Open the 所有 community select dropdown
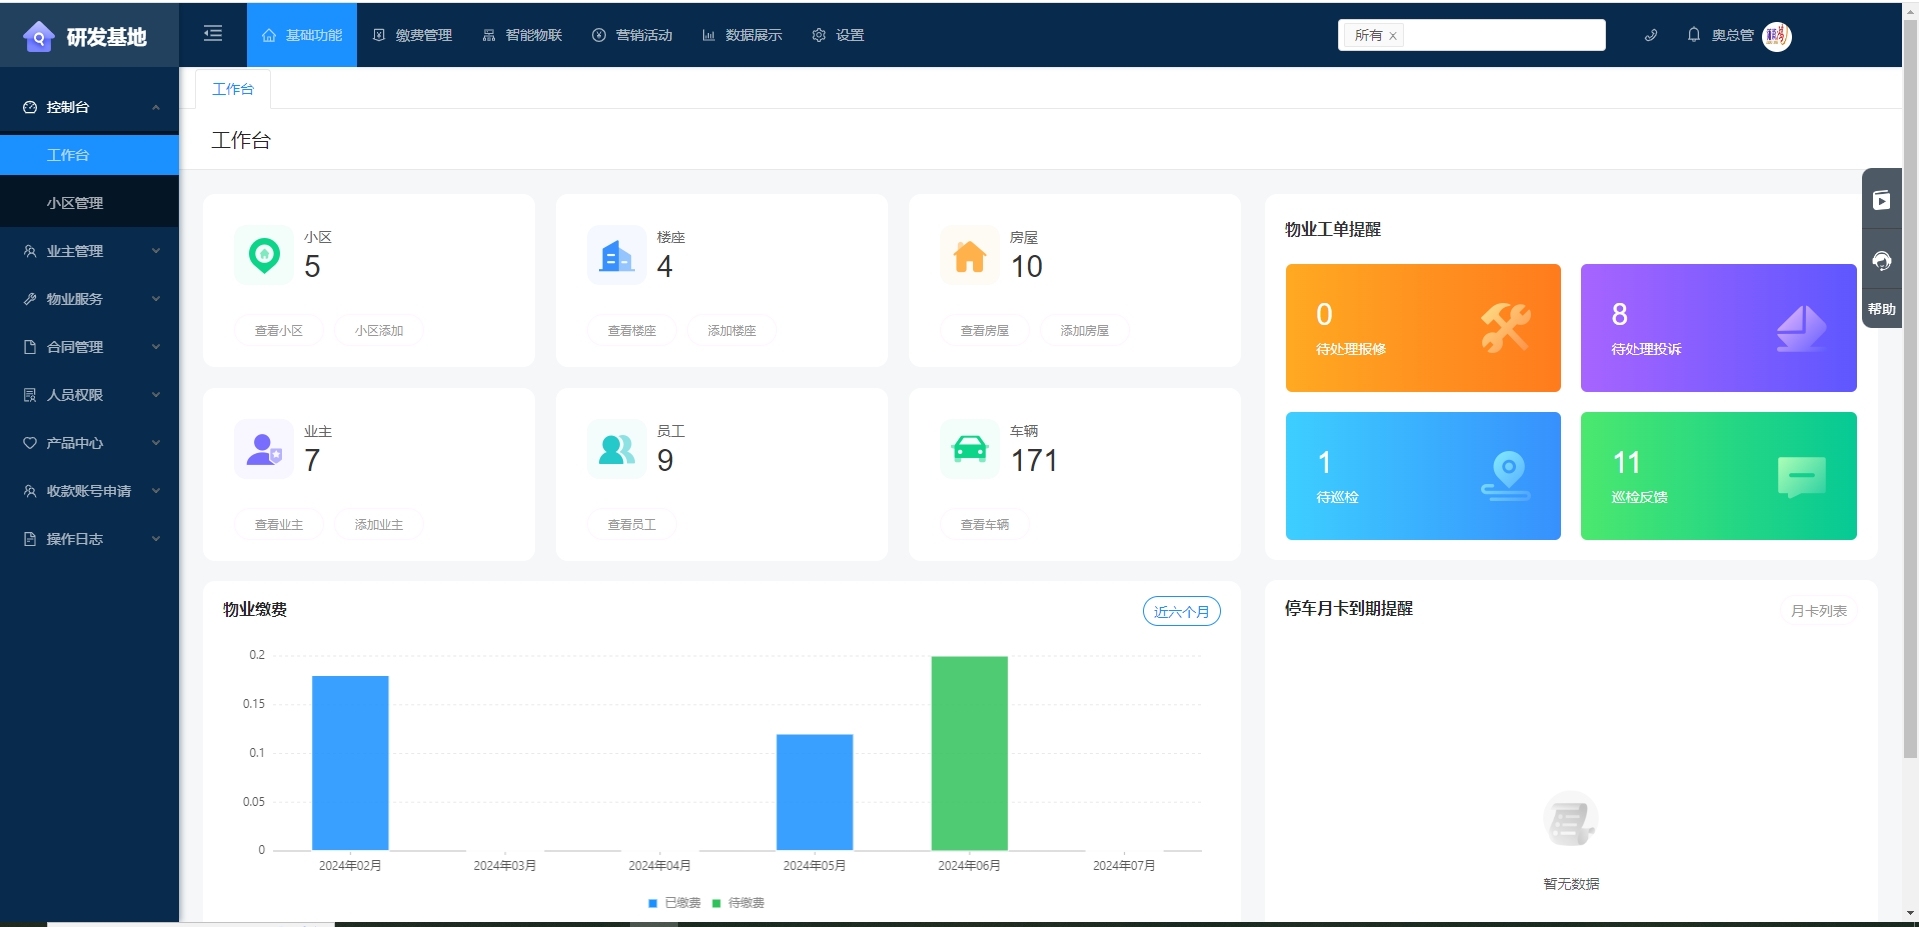Screen dimensions: 1919x927 click(1471, 35)
